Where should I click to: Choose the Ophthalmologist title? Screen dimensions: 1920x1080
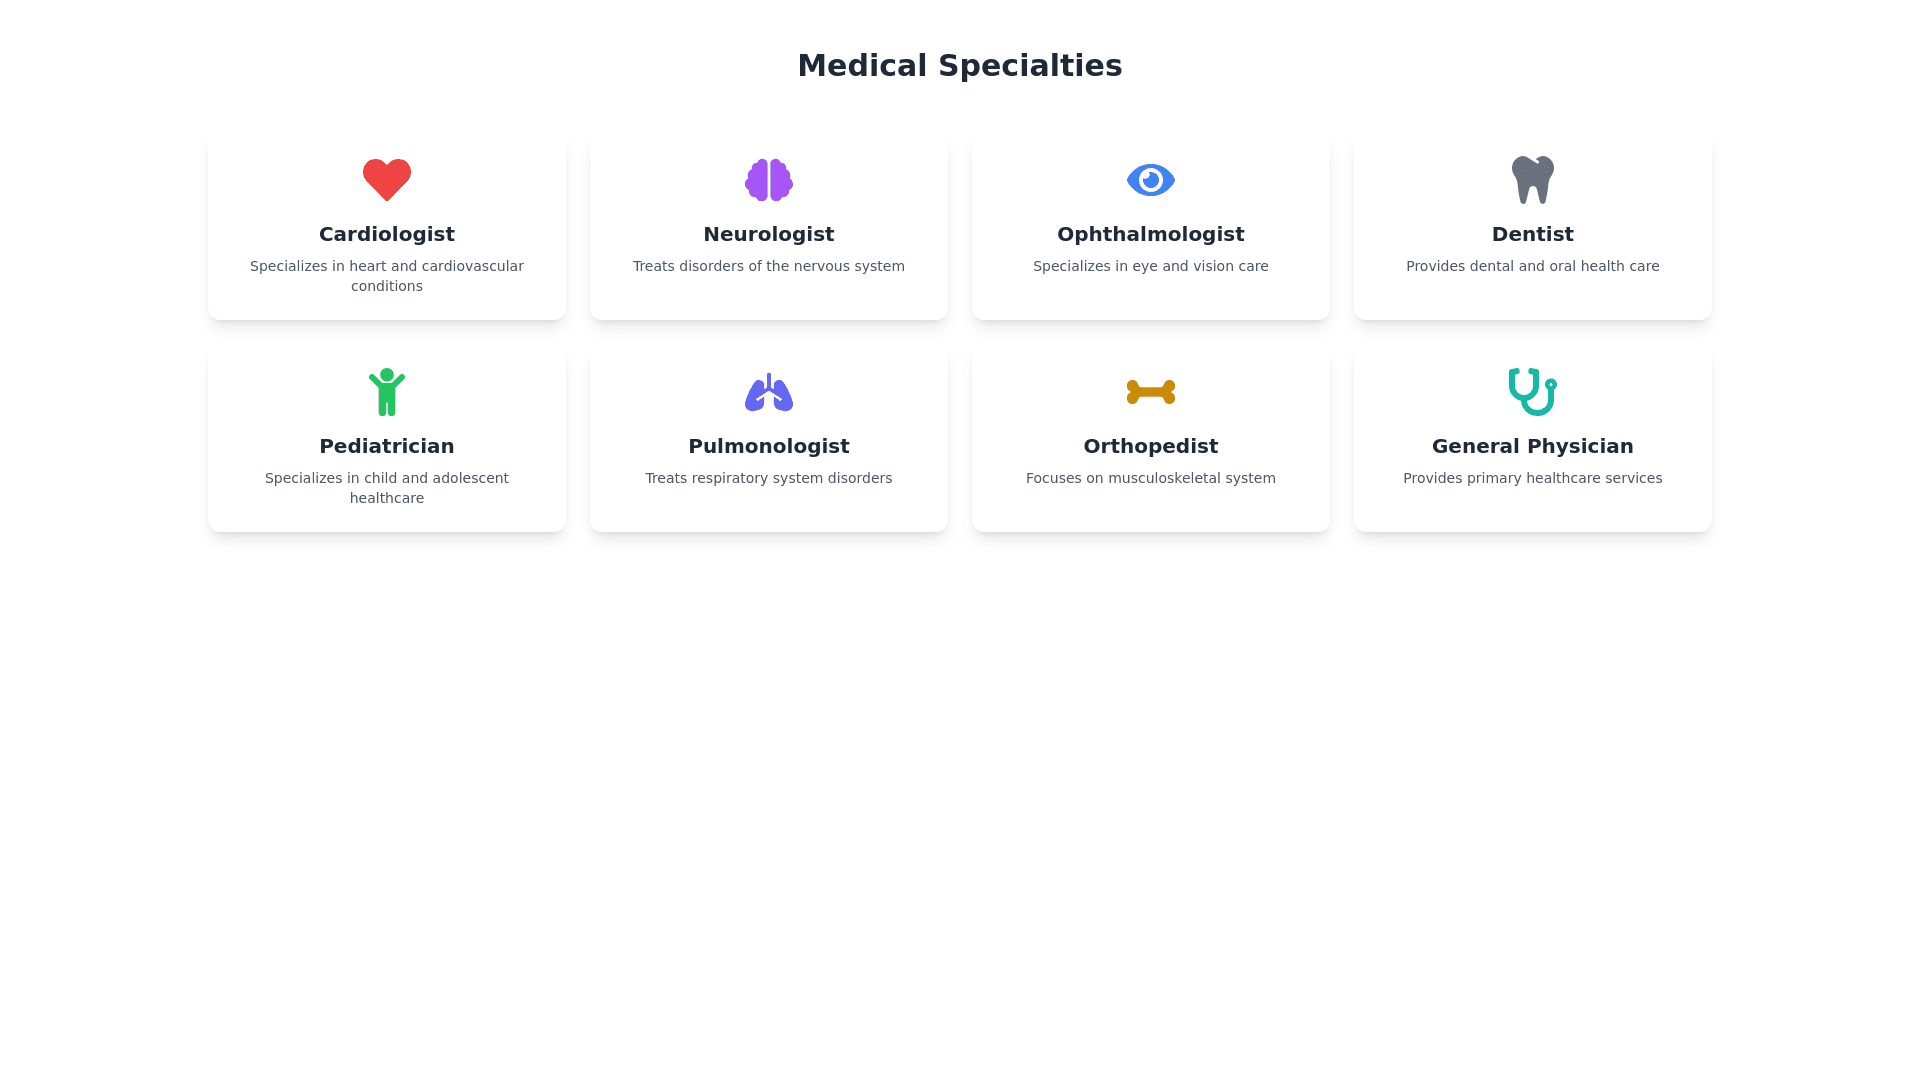coord(1151,234)
